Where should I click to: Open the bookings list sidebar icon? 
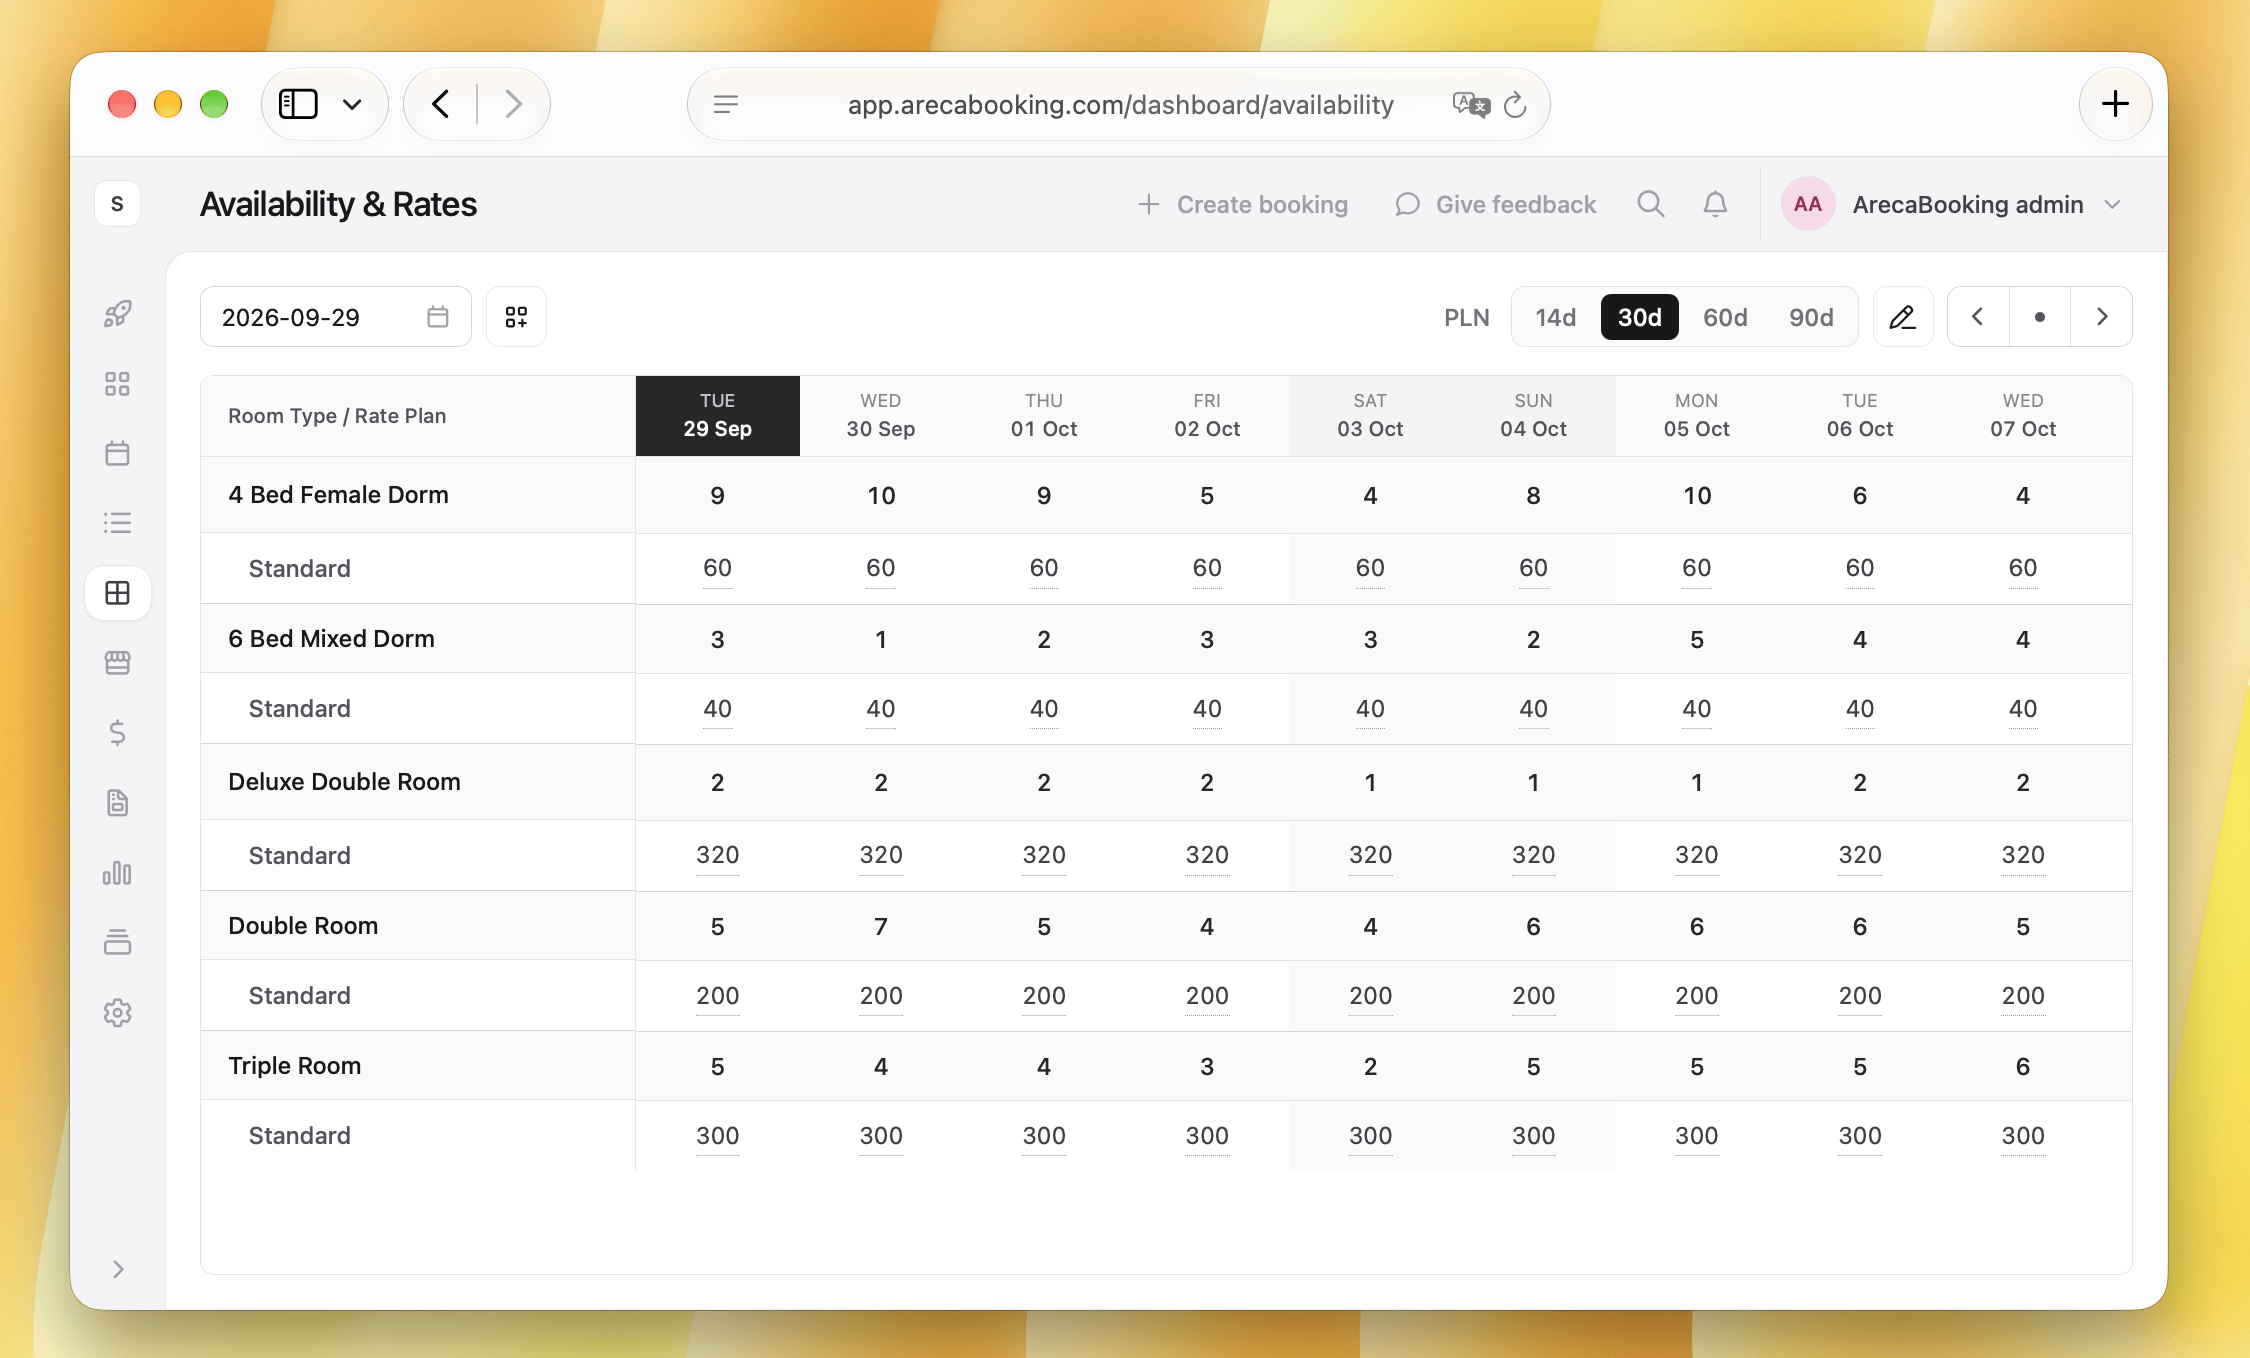coord(118,523)
